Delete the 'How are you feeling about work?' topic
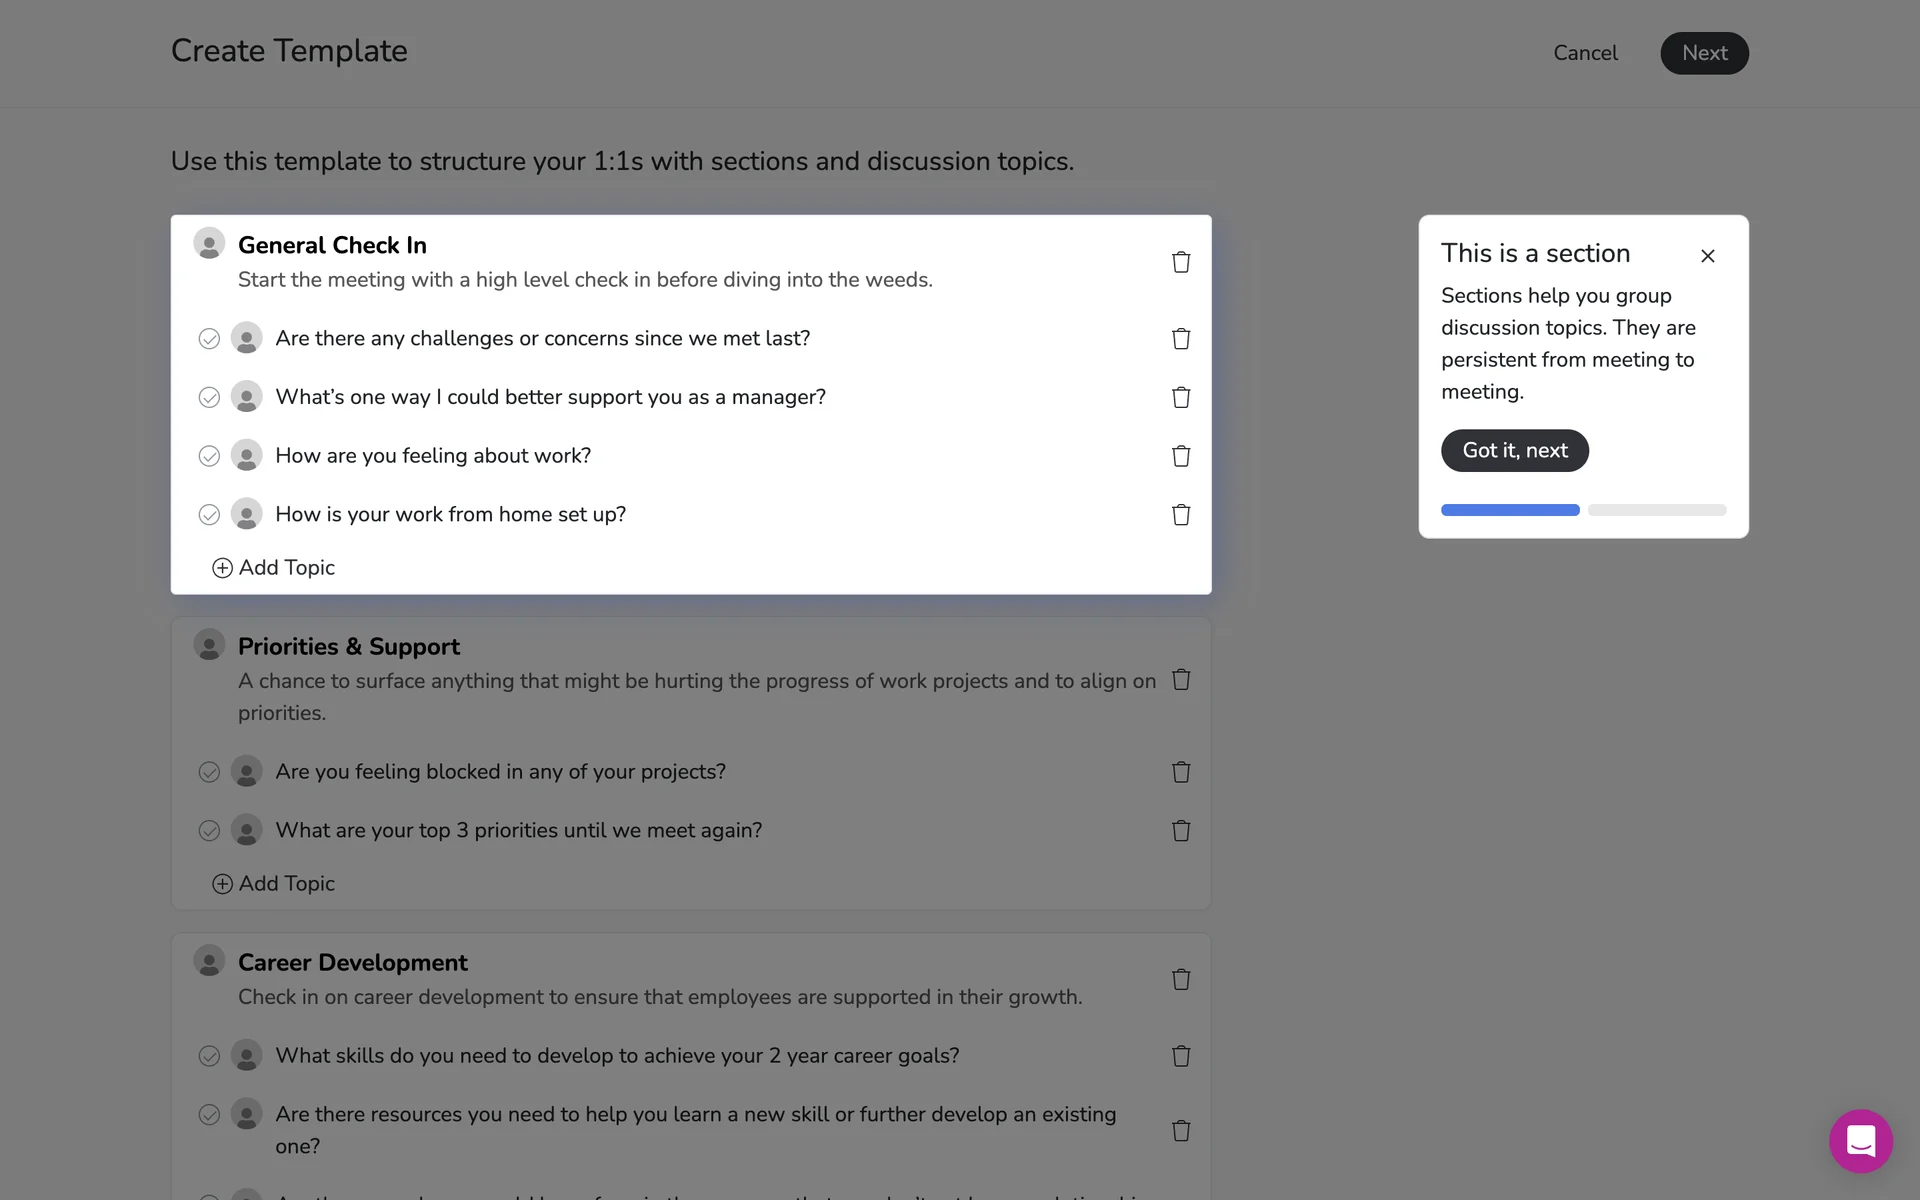Viewport: 1920px width, 1200px height. pos(1181,456)
